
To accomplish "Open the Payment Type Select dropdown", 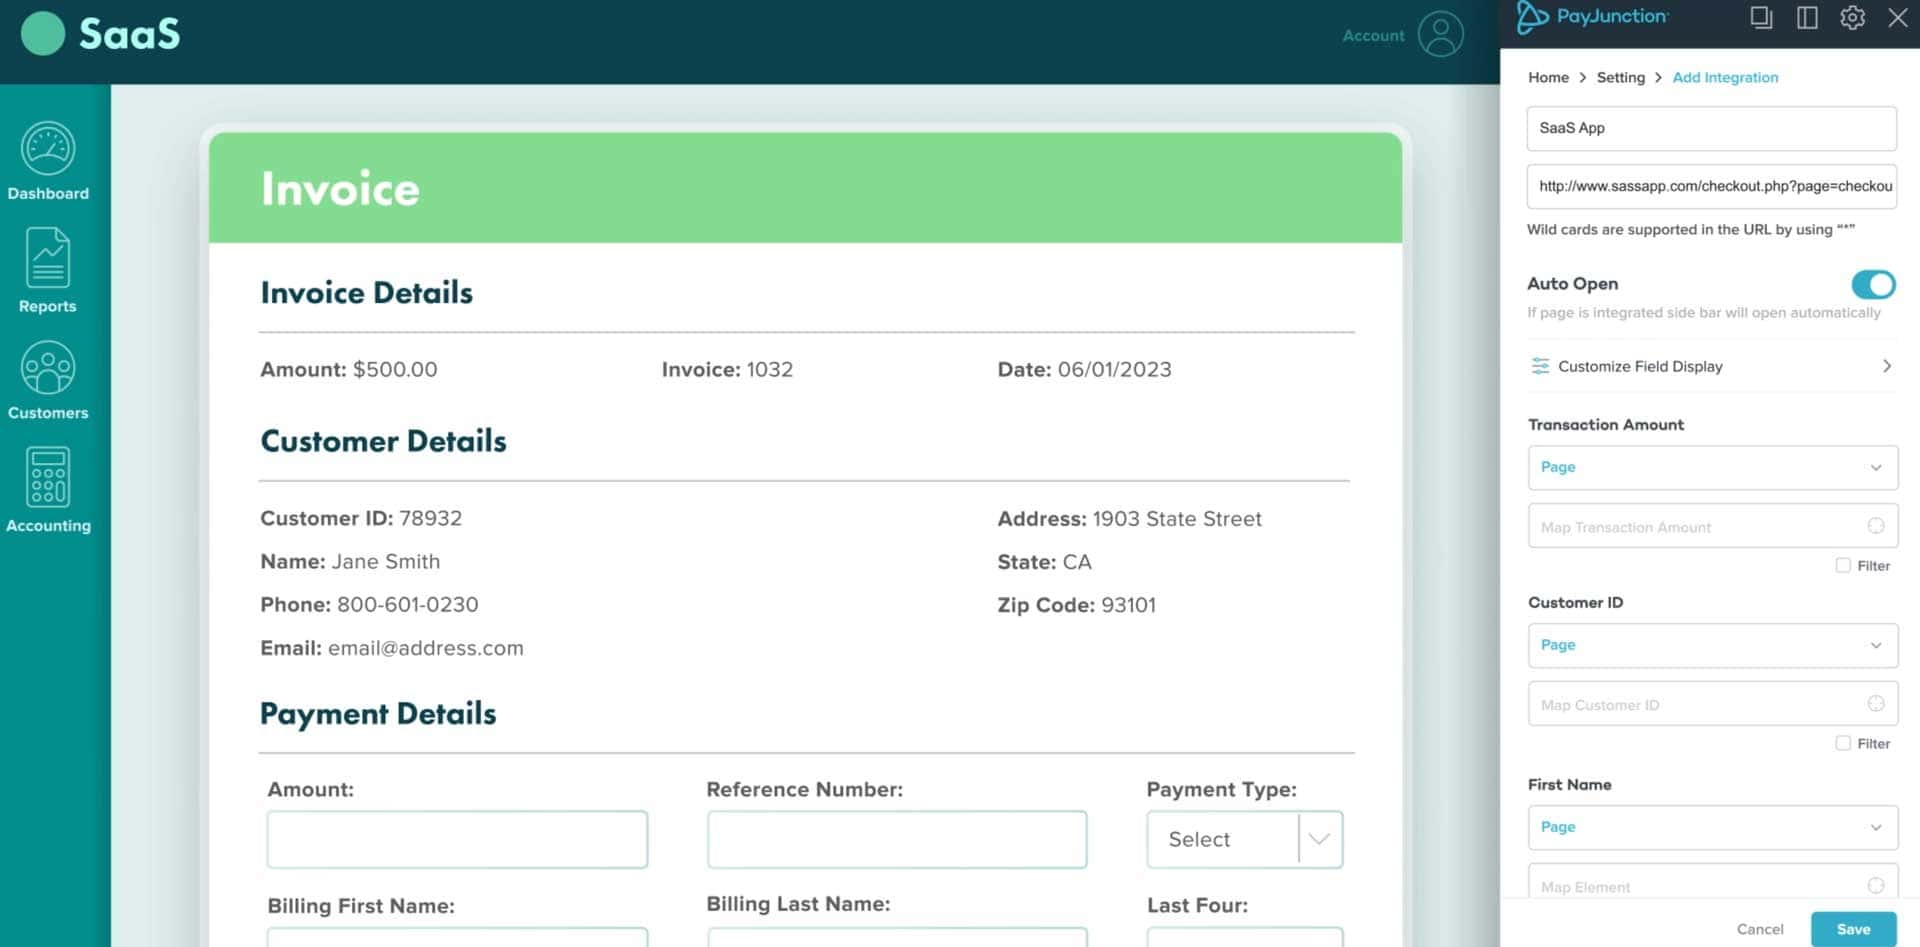I will tap(1244, 839).
